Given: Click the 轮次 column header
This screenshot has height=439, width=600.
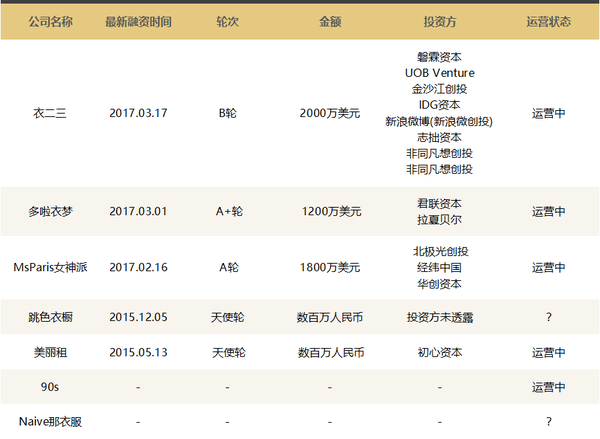Looking at the screenshot, I should click(x=227, y=22).
